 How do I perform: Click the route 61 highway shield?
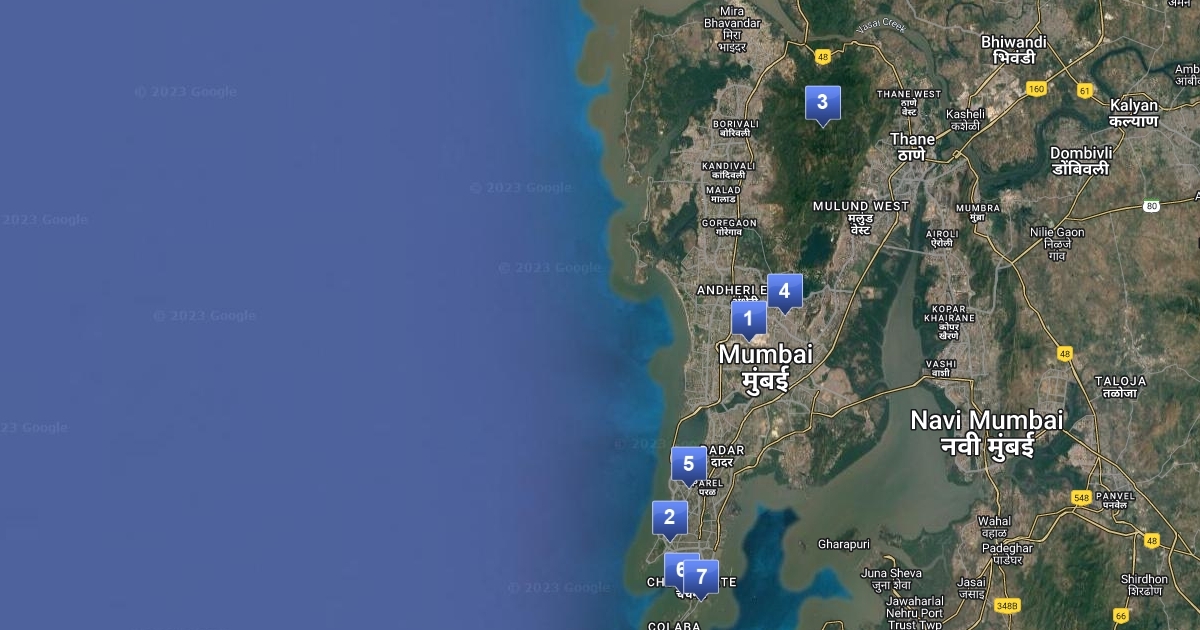[x=1085, y=90]
